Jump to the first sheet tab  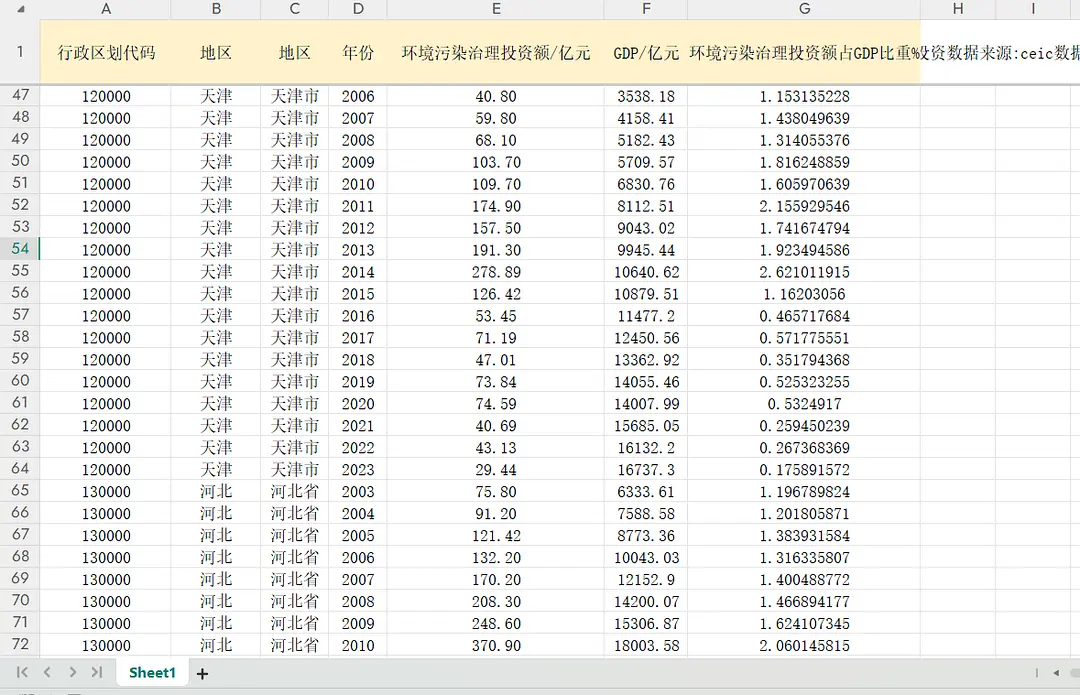21,672
